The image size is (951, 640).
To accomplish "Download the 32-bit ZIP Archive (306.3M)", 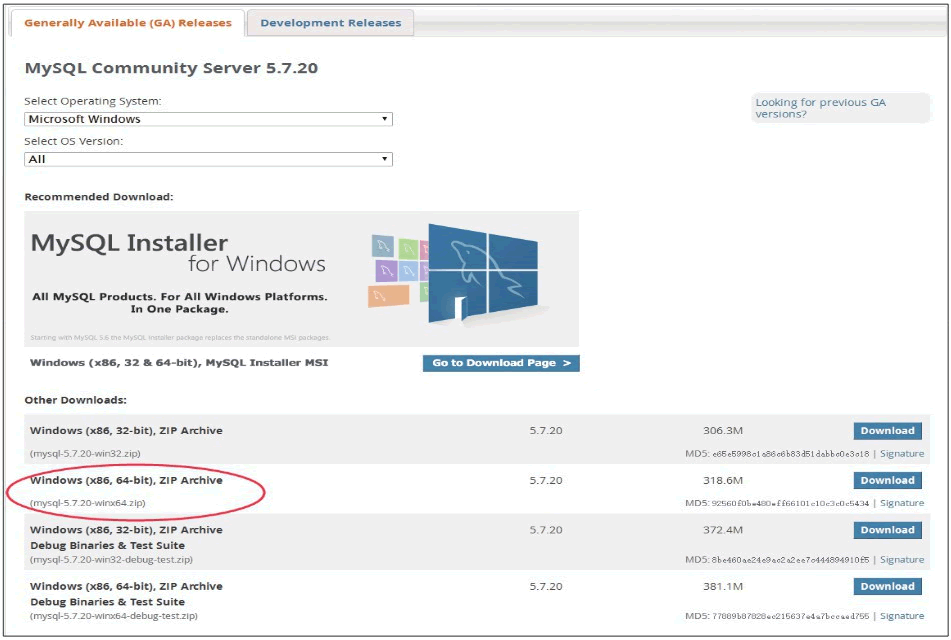I will click(887, 431).
